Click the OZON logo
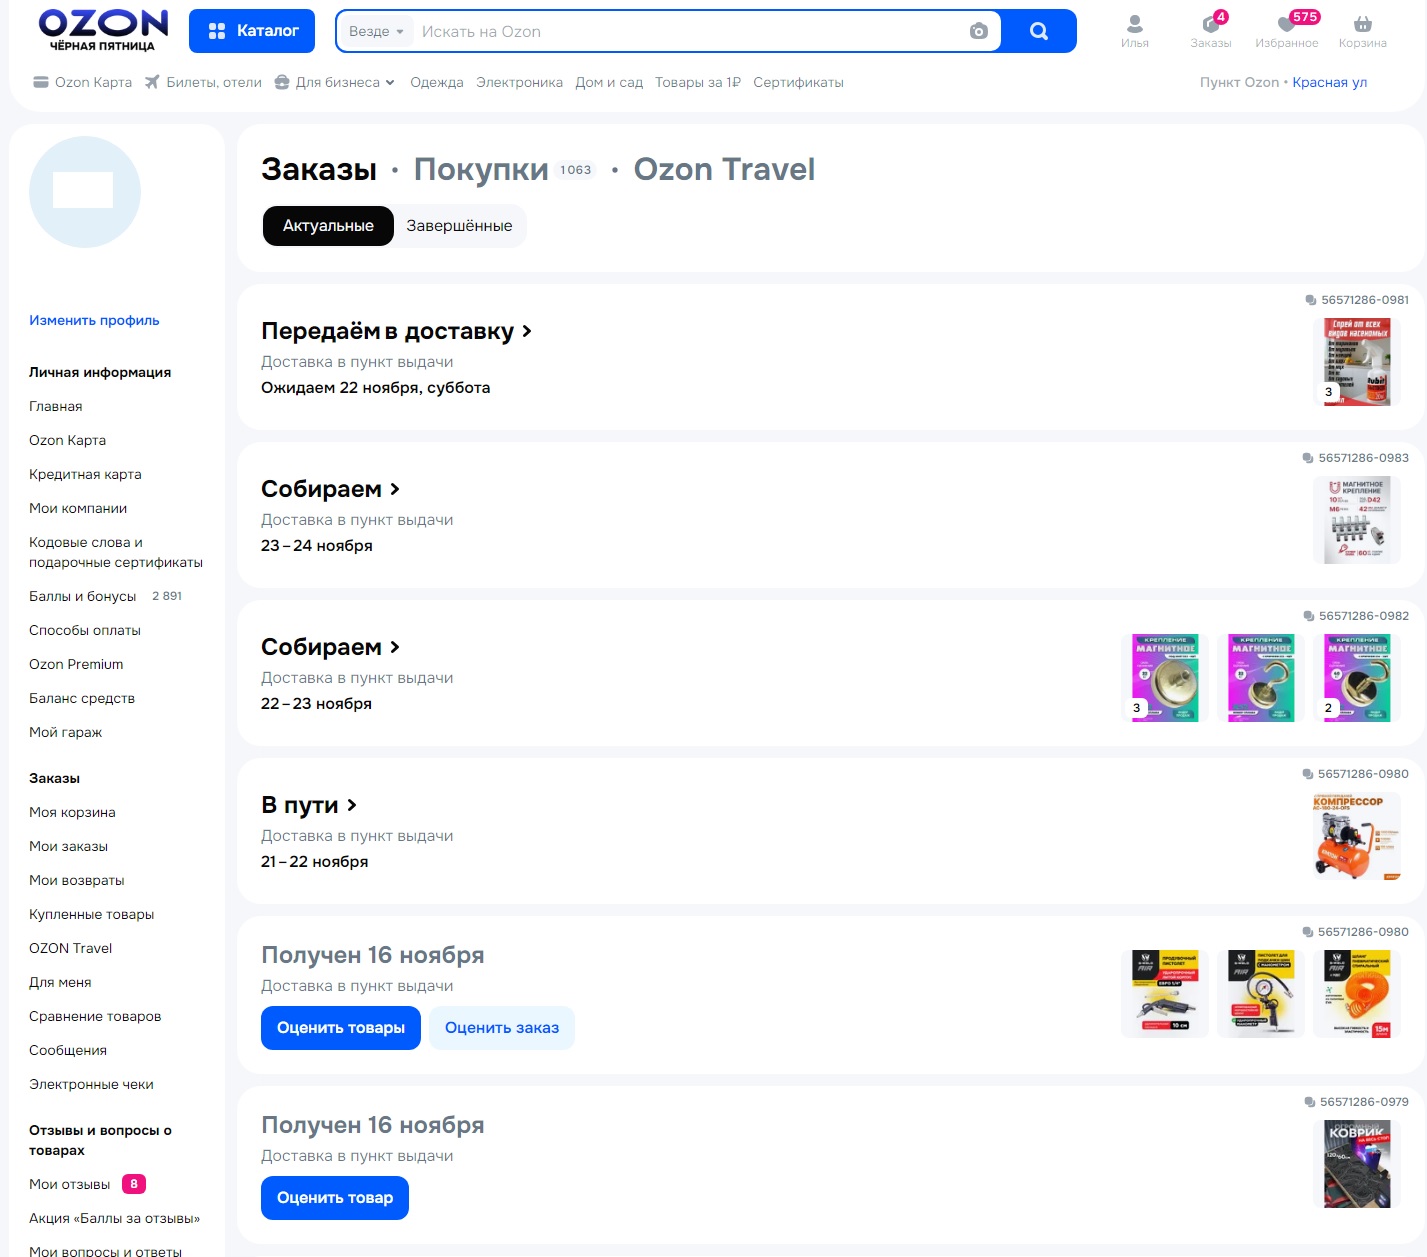Screen dimensions: 1427x1257 (x=103, y=30)
